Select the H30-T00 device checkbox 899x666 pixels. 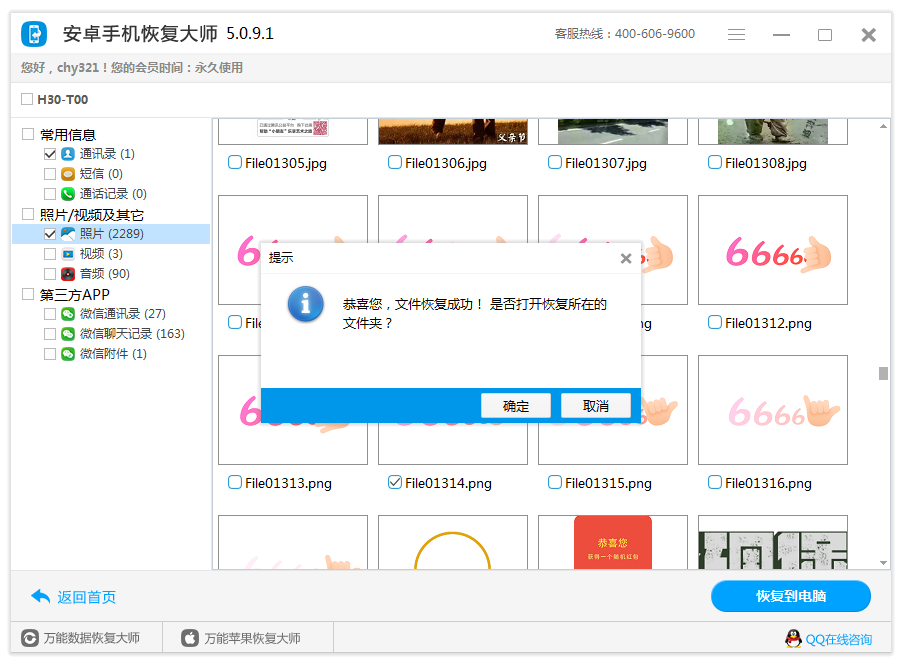coord(27,100)
